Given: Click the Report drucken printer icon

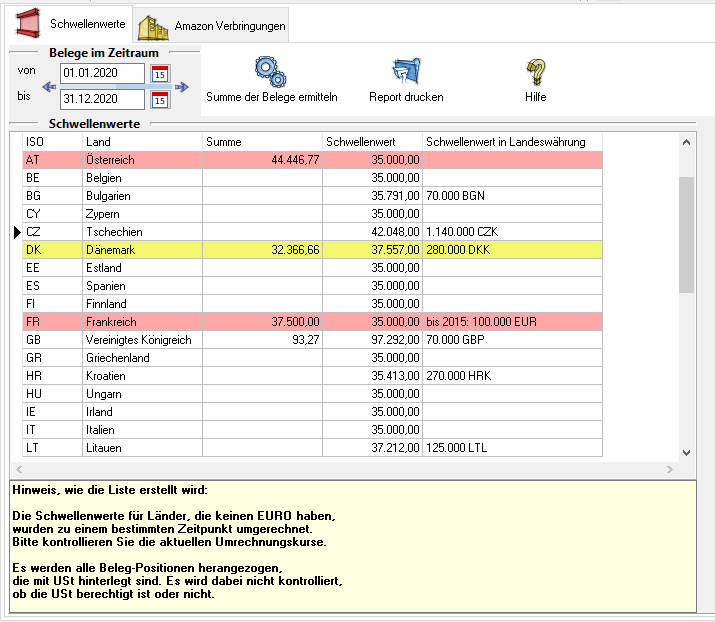Looking at the screenshot, I should 405,71.
